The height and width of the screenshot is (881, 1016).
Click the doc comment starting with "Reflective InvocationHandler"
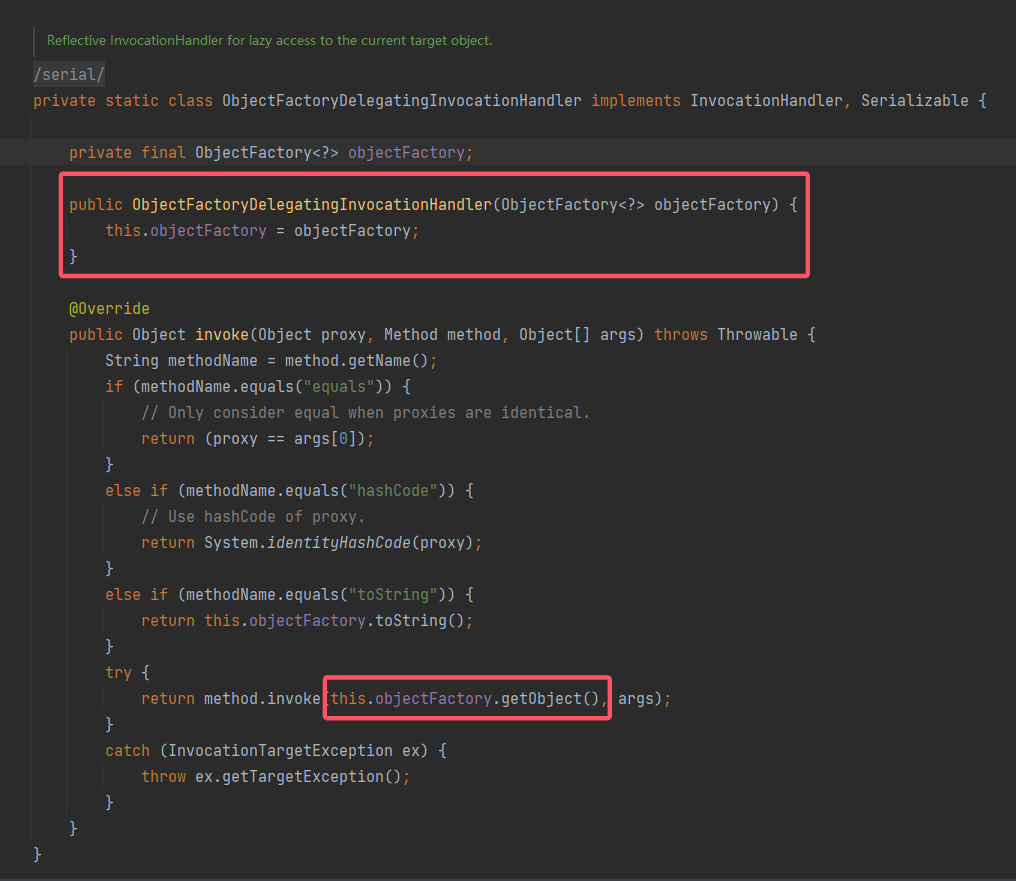click(270, 40)
